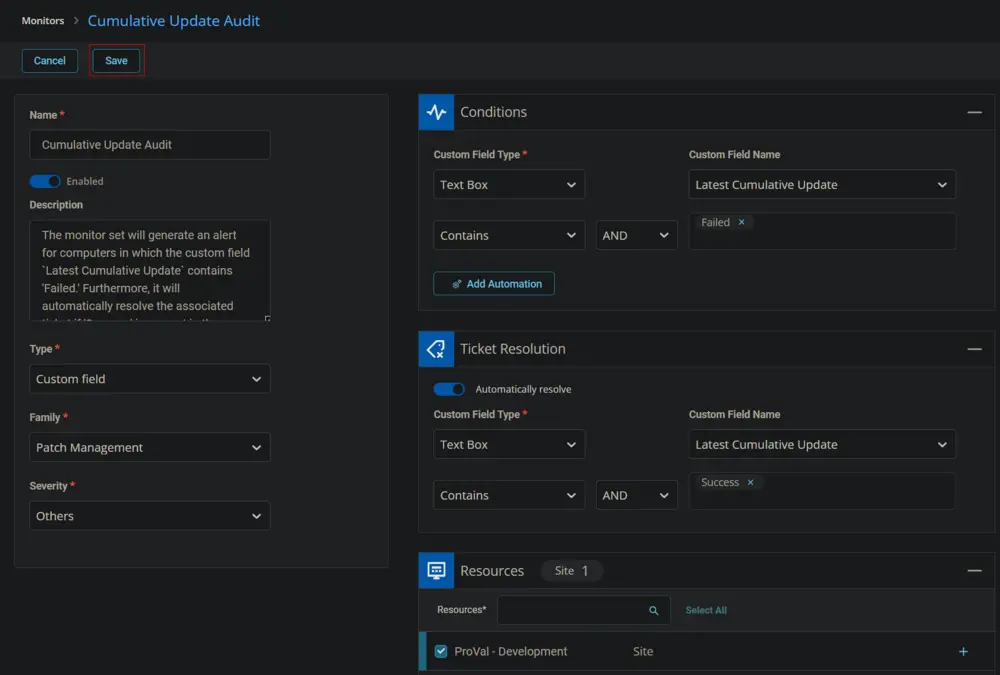1000x675 pixels.
Task: Click the Resources monitor icon
Action: pos(436,570)
